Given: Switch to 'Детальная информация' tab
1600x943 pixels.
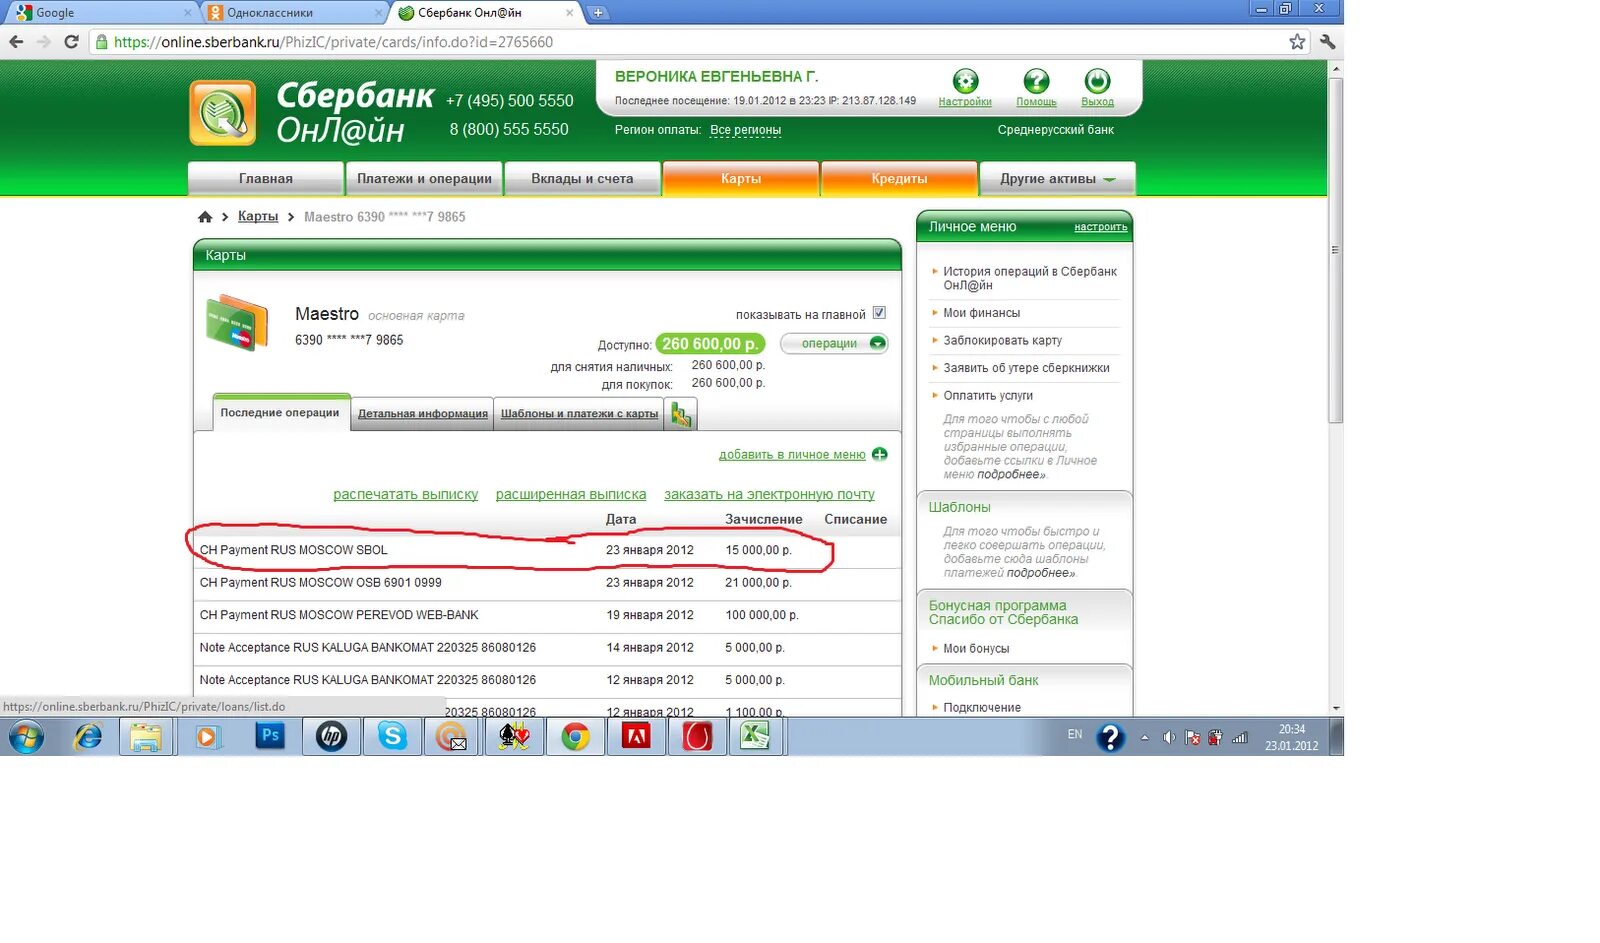Looking at the screenshot, I should [x=423, y=413].
